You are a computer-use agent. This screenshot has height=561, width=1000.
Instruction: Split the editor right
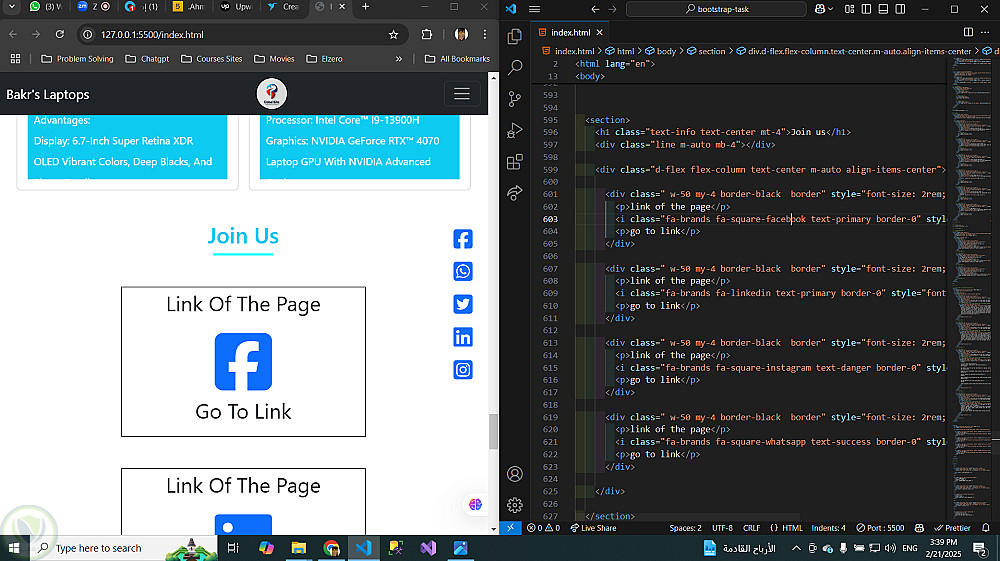[968, 32]
